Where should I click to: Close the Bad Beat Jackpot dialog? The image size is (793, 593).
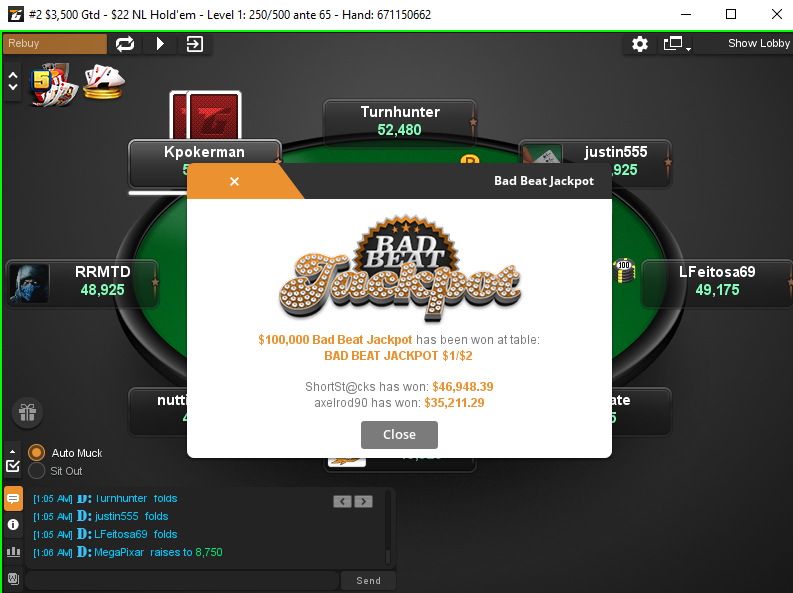[x=399, y=435]
